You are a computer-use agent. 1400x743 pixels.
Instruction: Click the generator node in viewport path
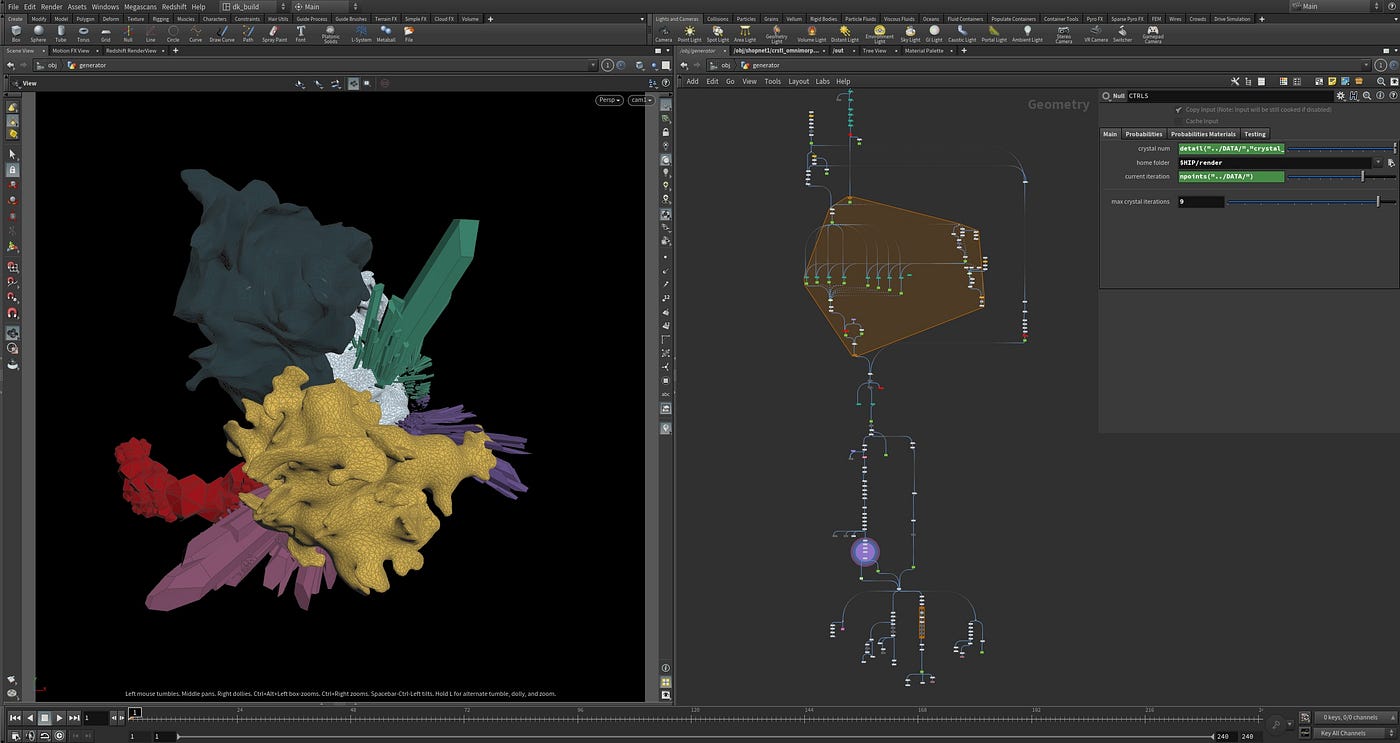coord(87,65)
